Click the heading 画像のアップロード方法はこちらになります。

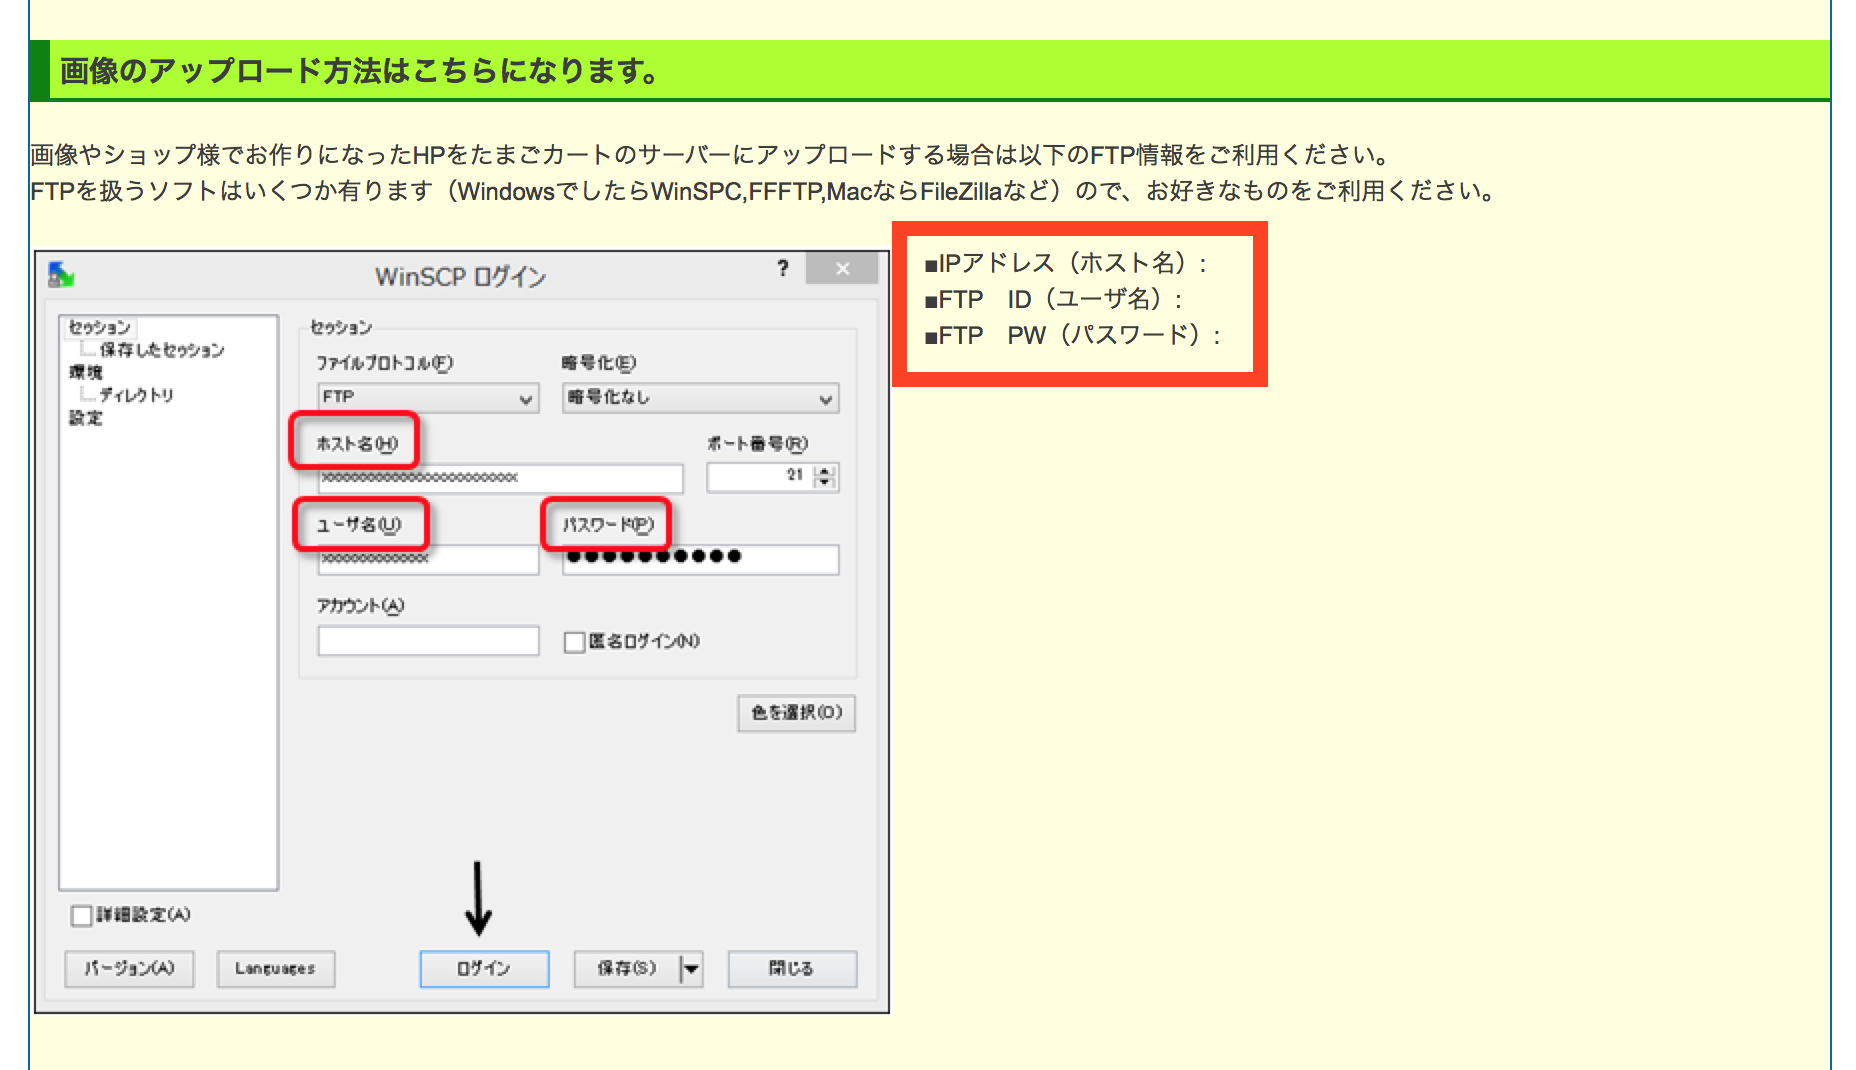click(x=359, y=71)
